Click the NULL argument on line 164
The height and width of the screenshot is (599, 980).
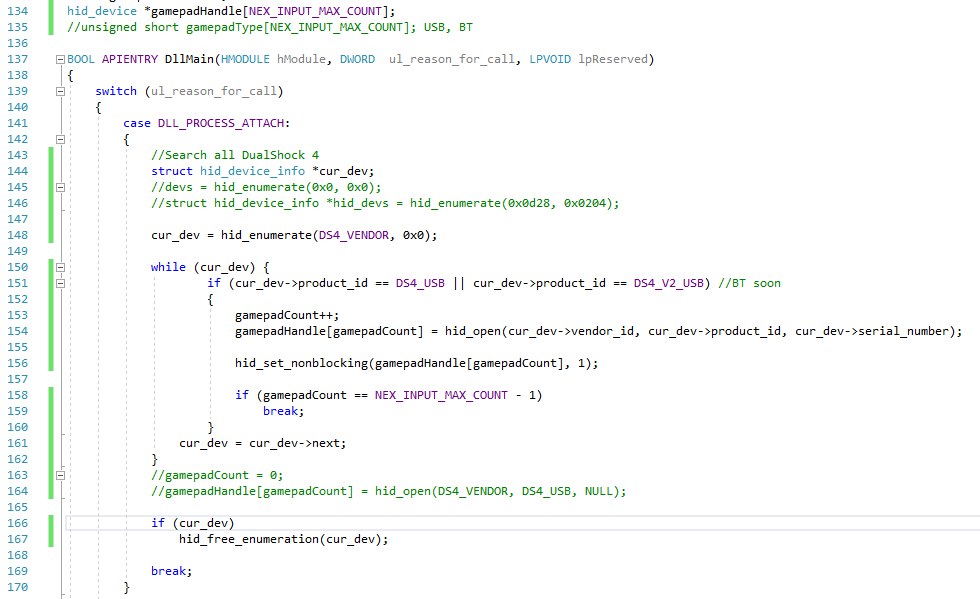click(x=599, y=491)
